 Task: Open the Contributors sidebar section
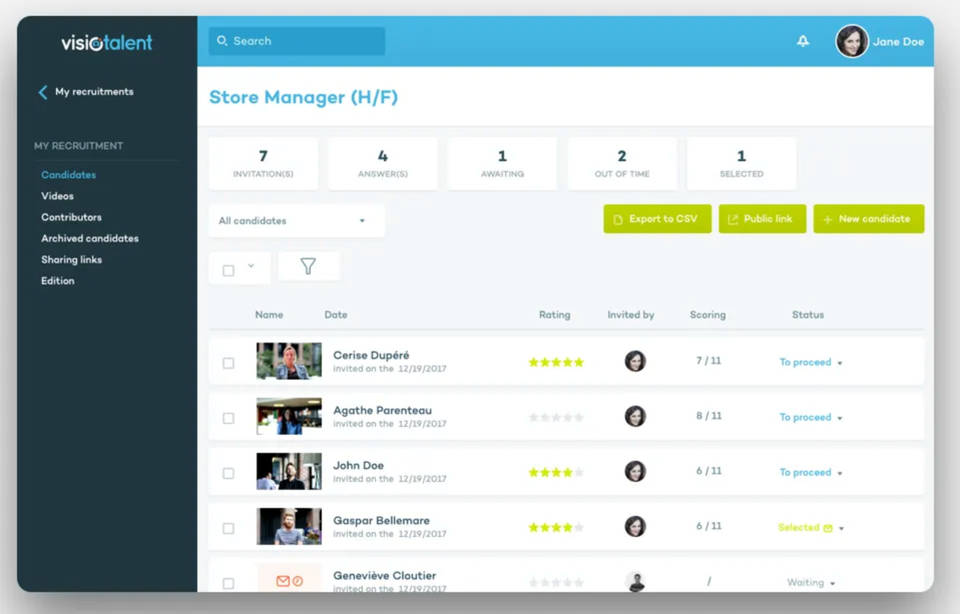tap(72, 217)
